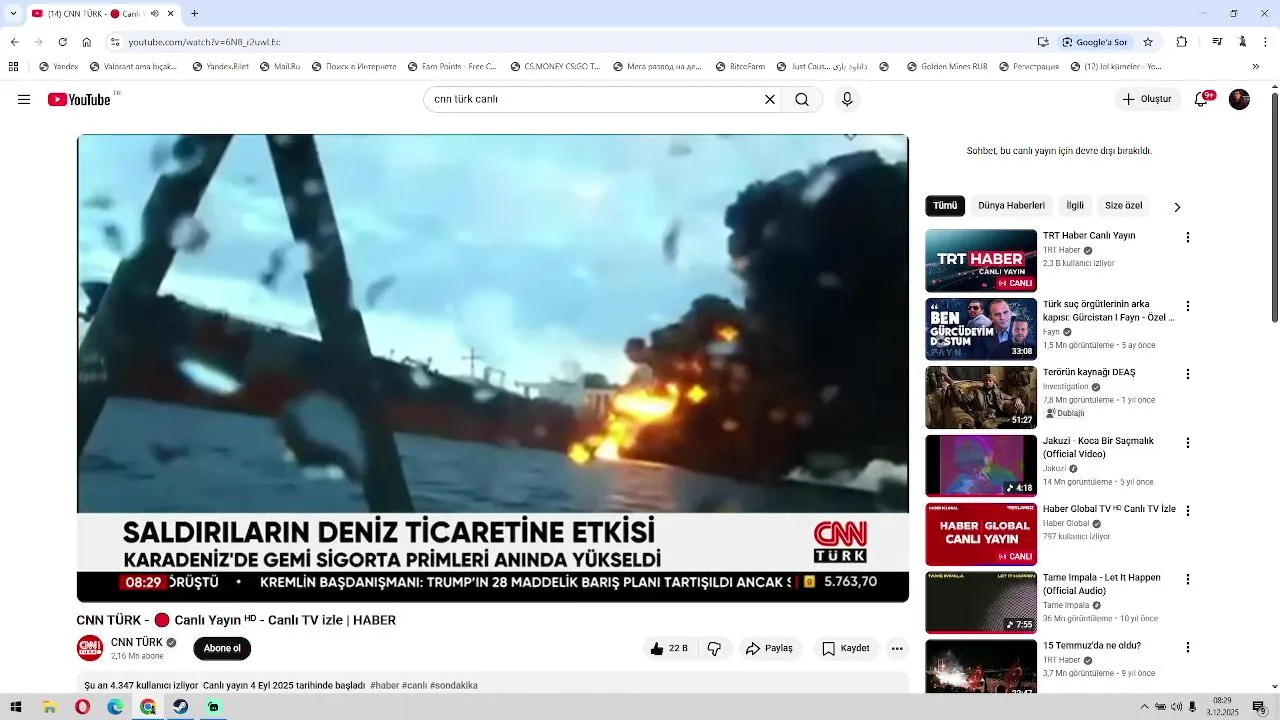Open the tab search dropdown arrow
1280x720 pixels.
coord(12,14)
